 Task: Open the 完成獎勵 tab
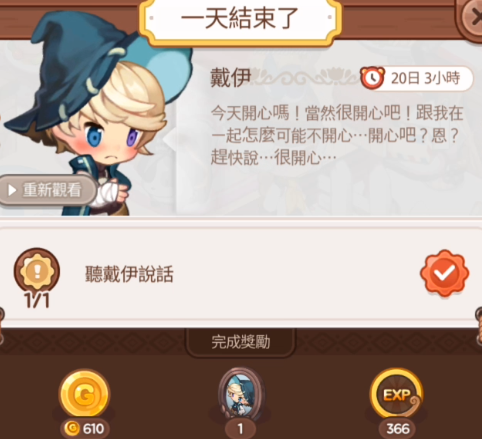click(x=241, y=342)
